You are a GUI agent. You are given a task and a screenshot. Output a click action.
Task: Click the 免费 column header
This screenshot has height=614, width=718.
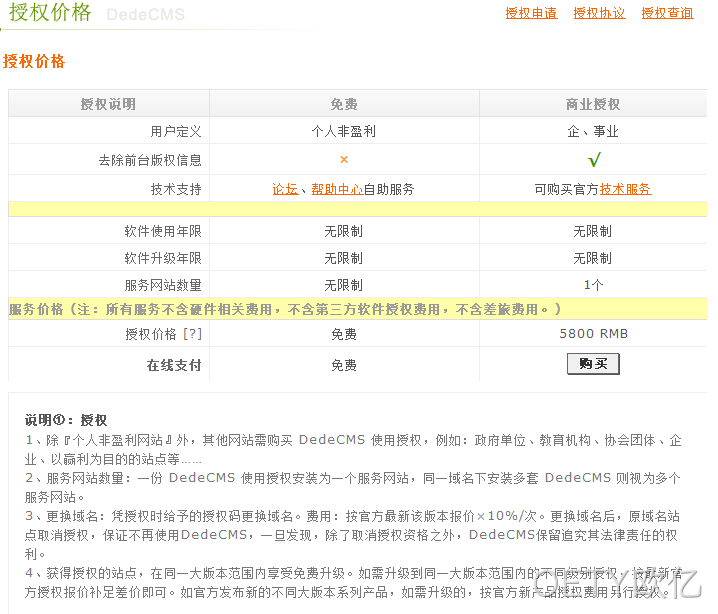click(x=344, y=104)
